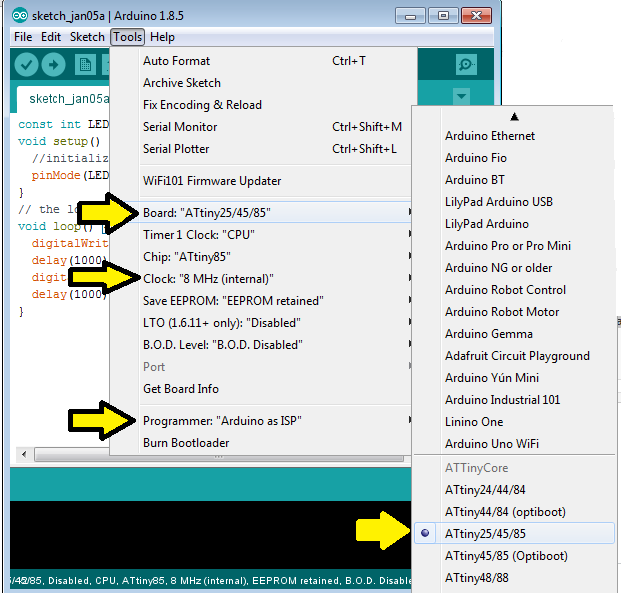
Task: Click the Arduino logo in title bar
Action: point(20,16)
